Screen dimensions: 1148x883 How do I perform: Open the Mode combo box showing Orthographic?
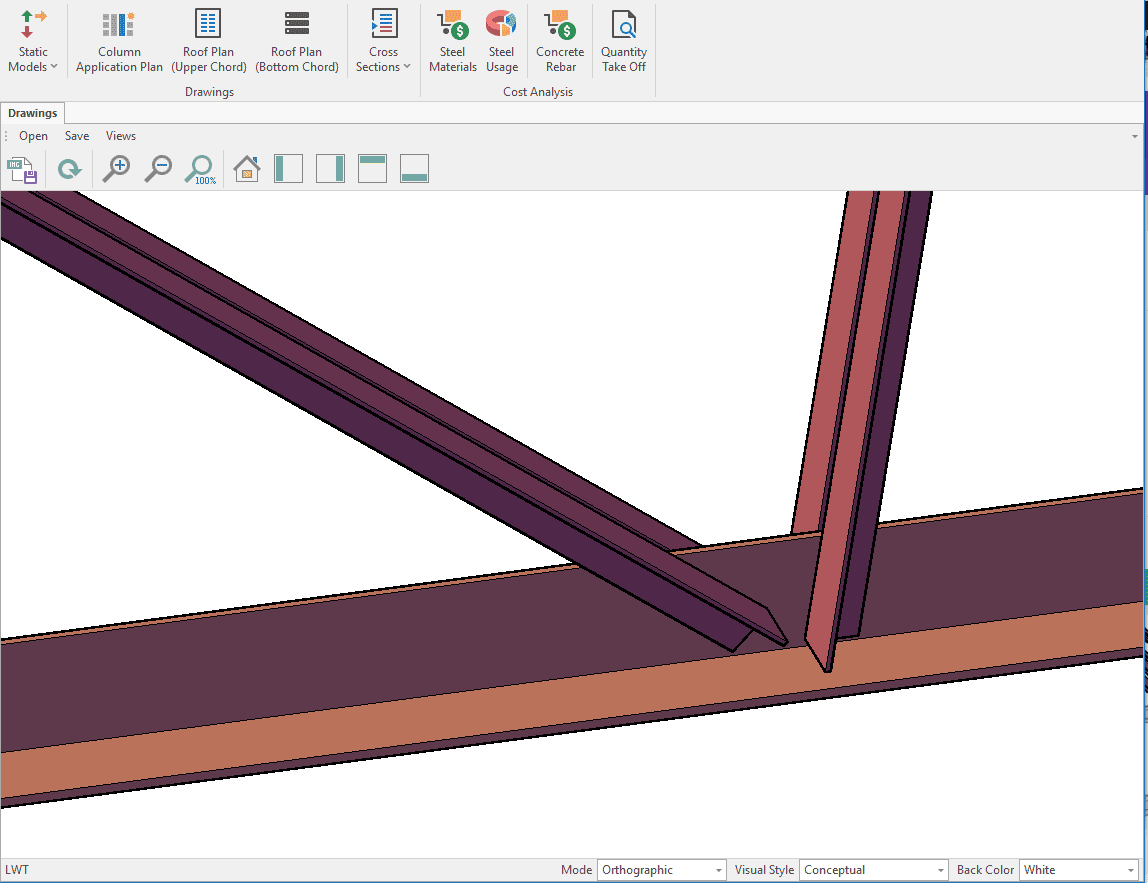pos(661,870)
